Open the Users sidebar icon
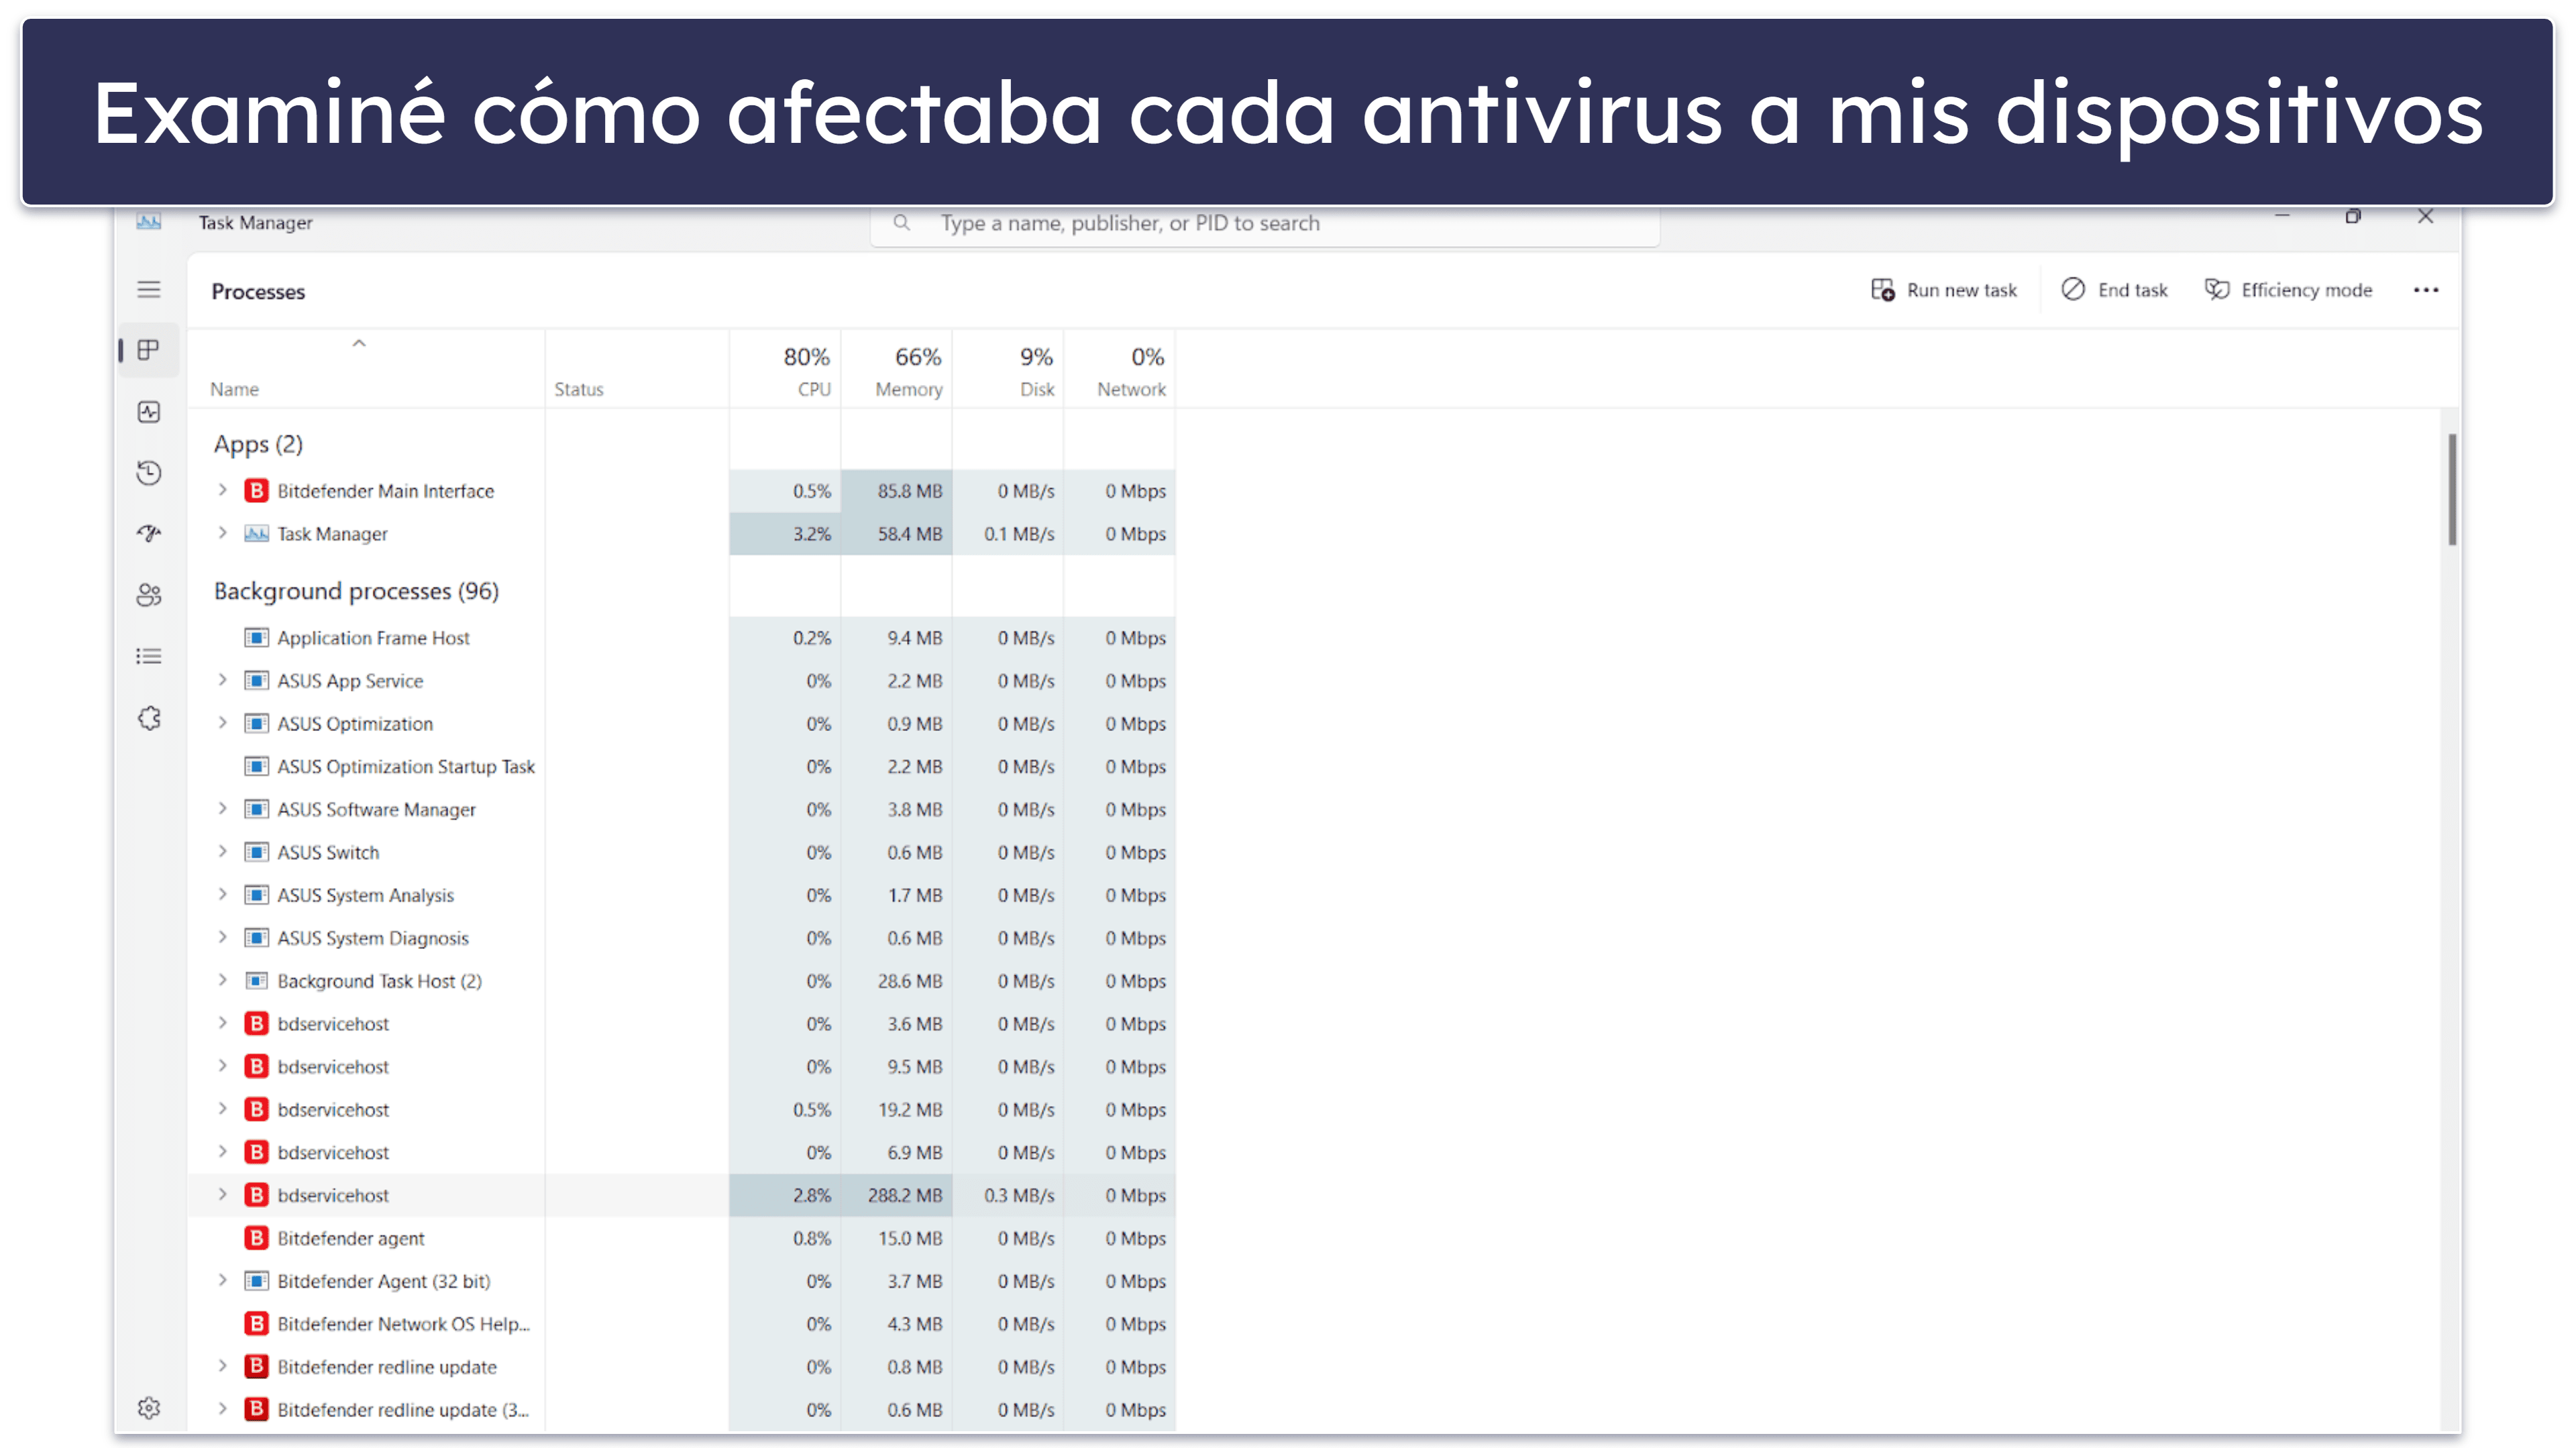This screenshot has height=1448, width=2576. pyautogui.click(x=149, y=596)
